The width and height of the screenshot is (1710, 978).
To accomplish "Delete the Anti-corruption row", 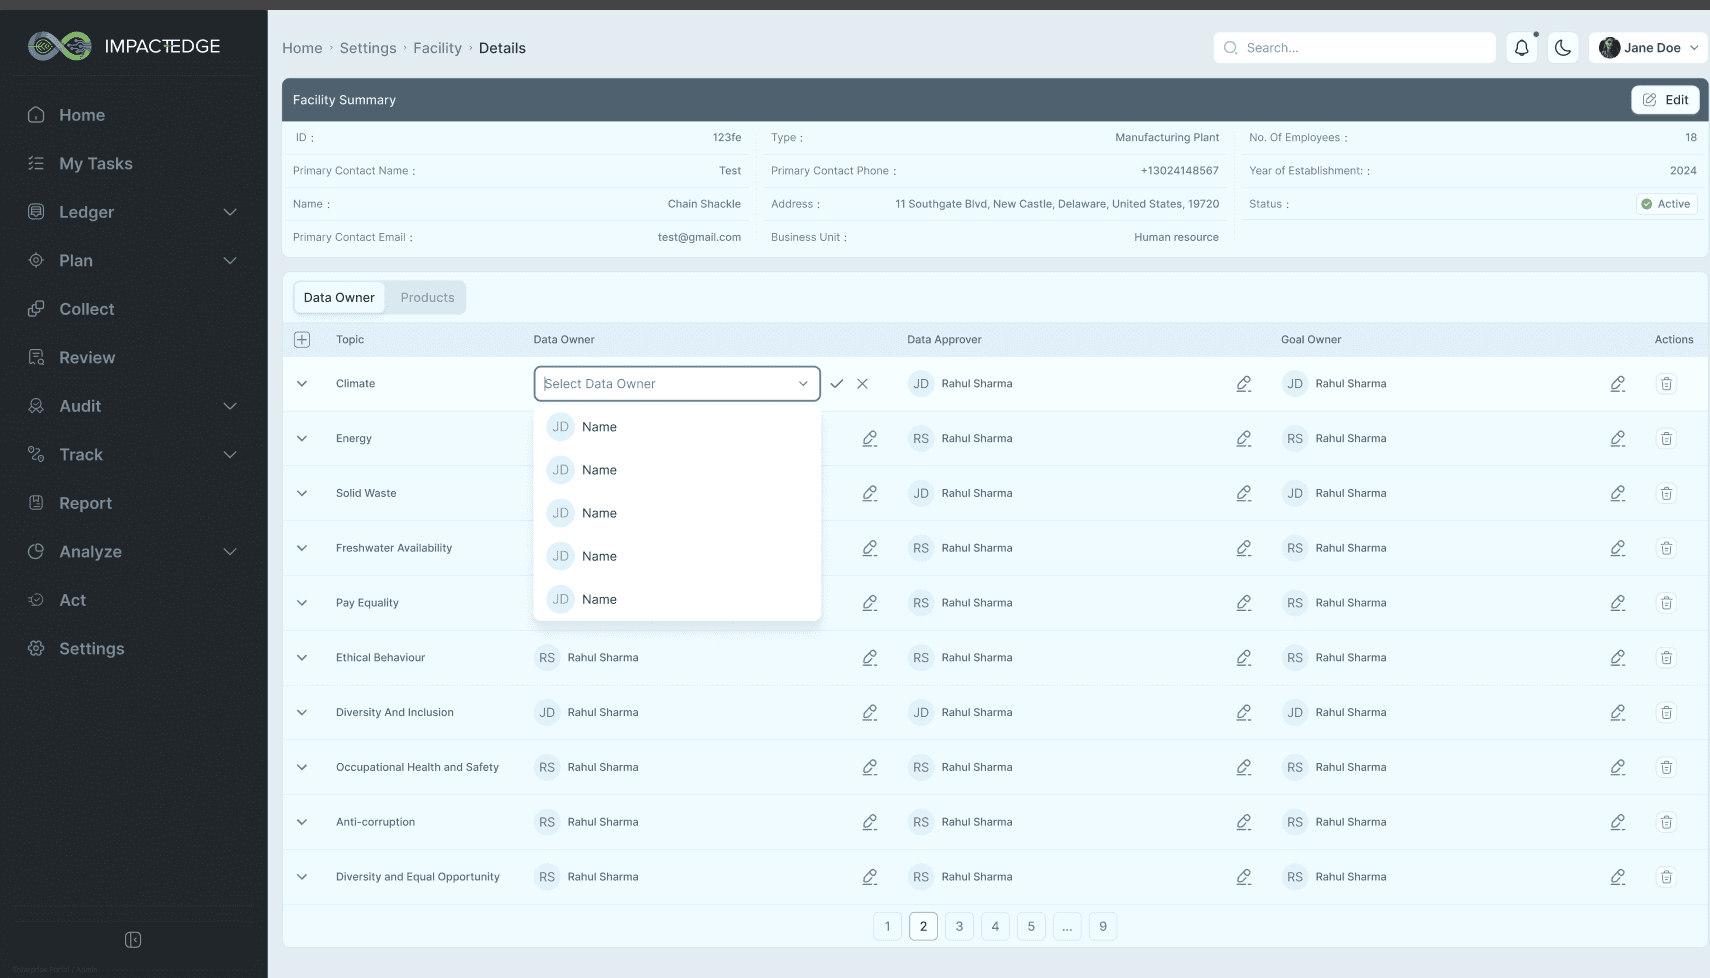I will coord(1666,822).
